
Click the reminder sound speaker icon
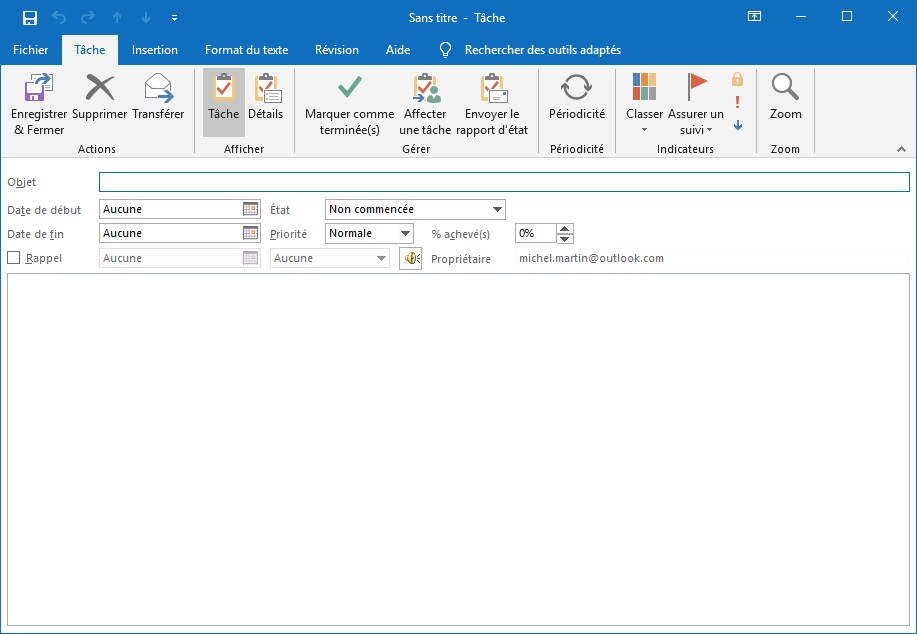[410, 258]
